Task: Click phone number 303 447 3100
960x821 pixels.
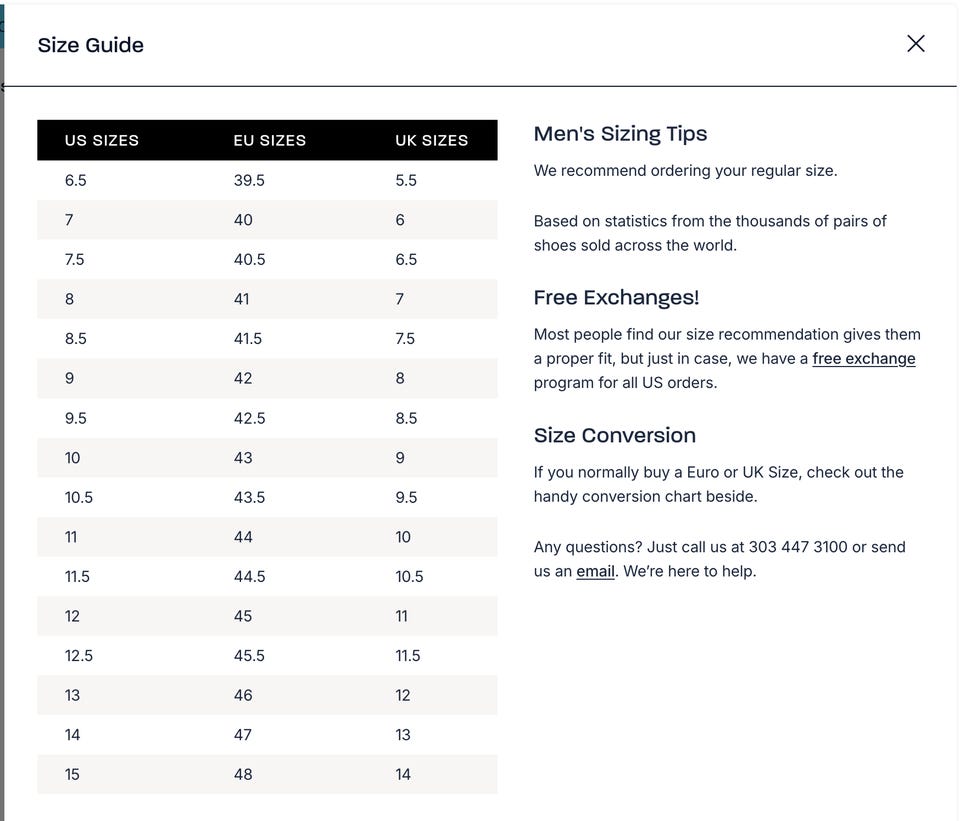Action: tap(797, 547)
